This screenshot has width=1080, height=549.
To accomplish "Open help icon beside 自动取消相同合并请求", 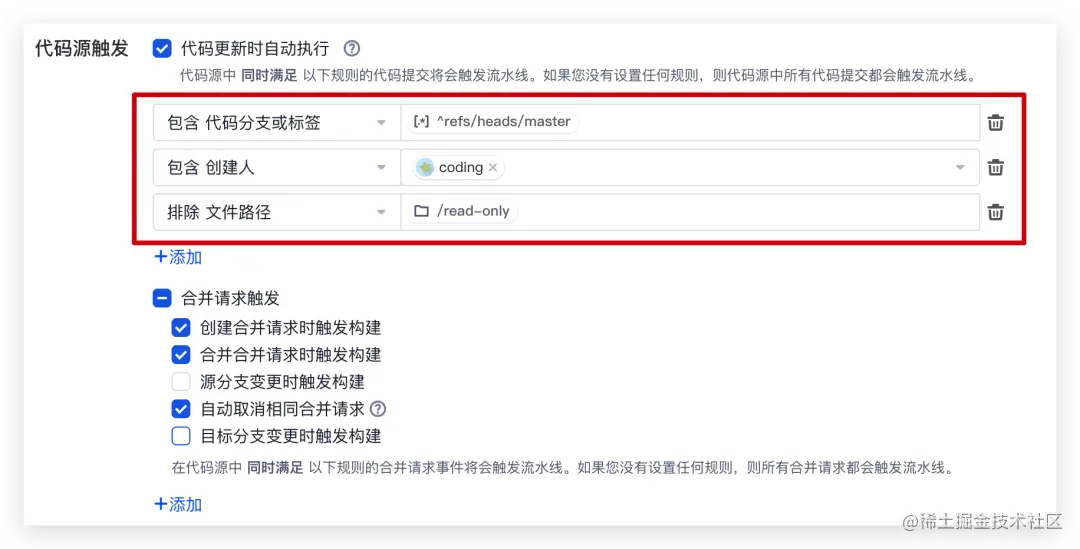I will (x=377, y=408).
